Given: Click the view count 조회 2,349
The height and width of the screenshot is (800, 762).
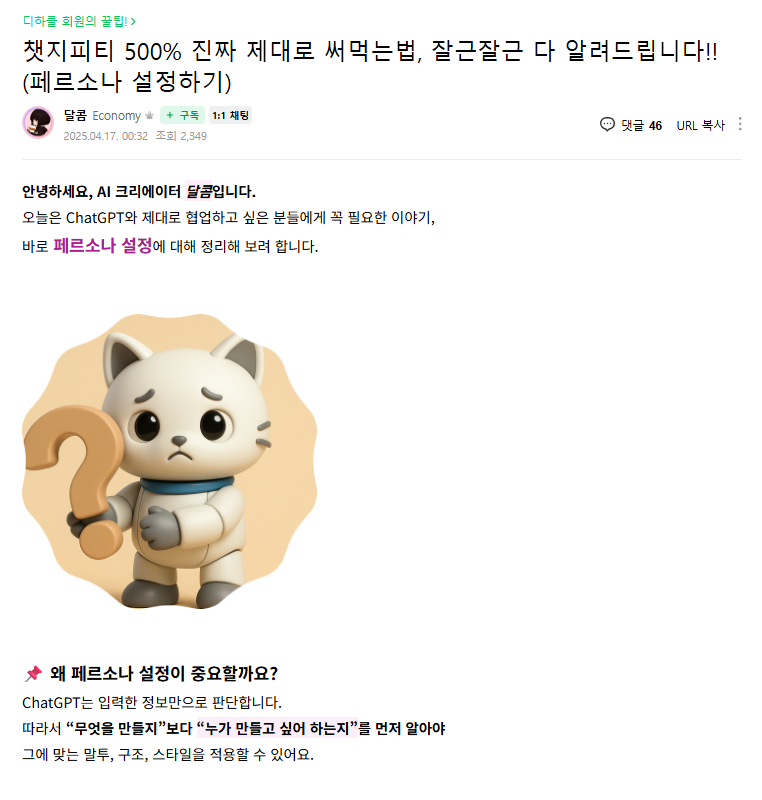Looking at the screenshot, I should point(181,136).
